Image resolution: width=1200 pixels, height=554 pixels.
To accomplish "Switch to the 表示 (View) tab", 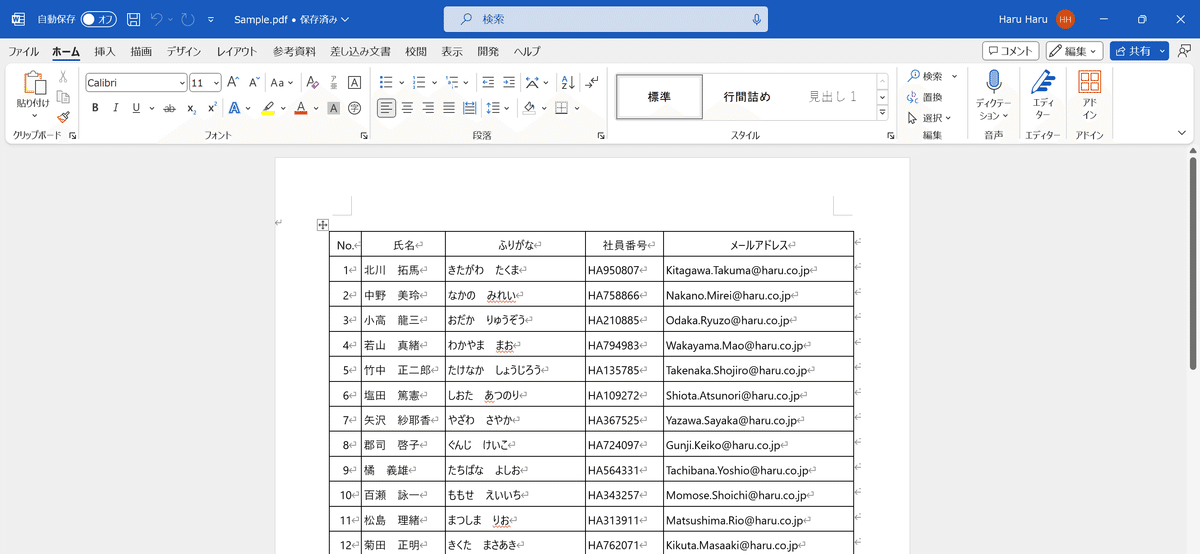I will pyautogui.click(x=452, y=51).
